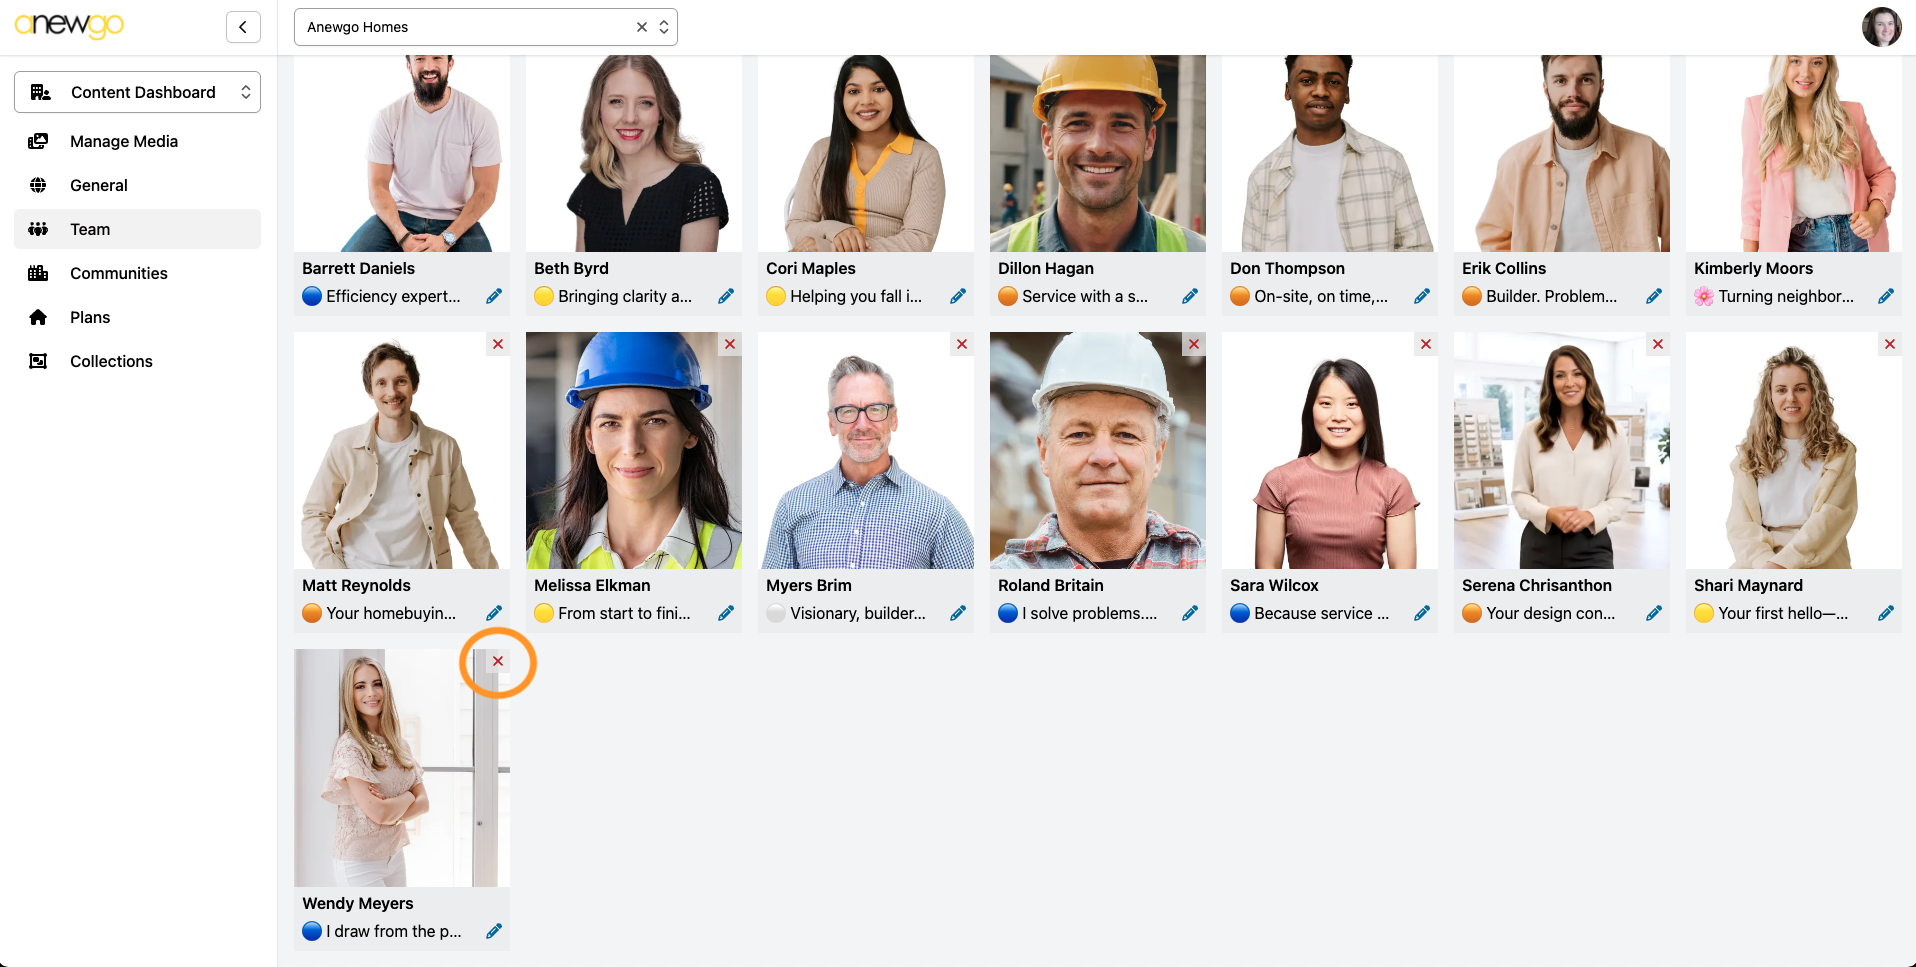
Task: Click the General globe icon
Action: click(38, 185)
